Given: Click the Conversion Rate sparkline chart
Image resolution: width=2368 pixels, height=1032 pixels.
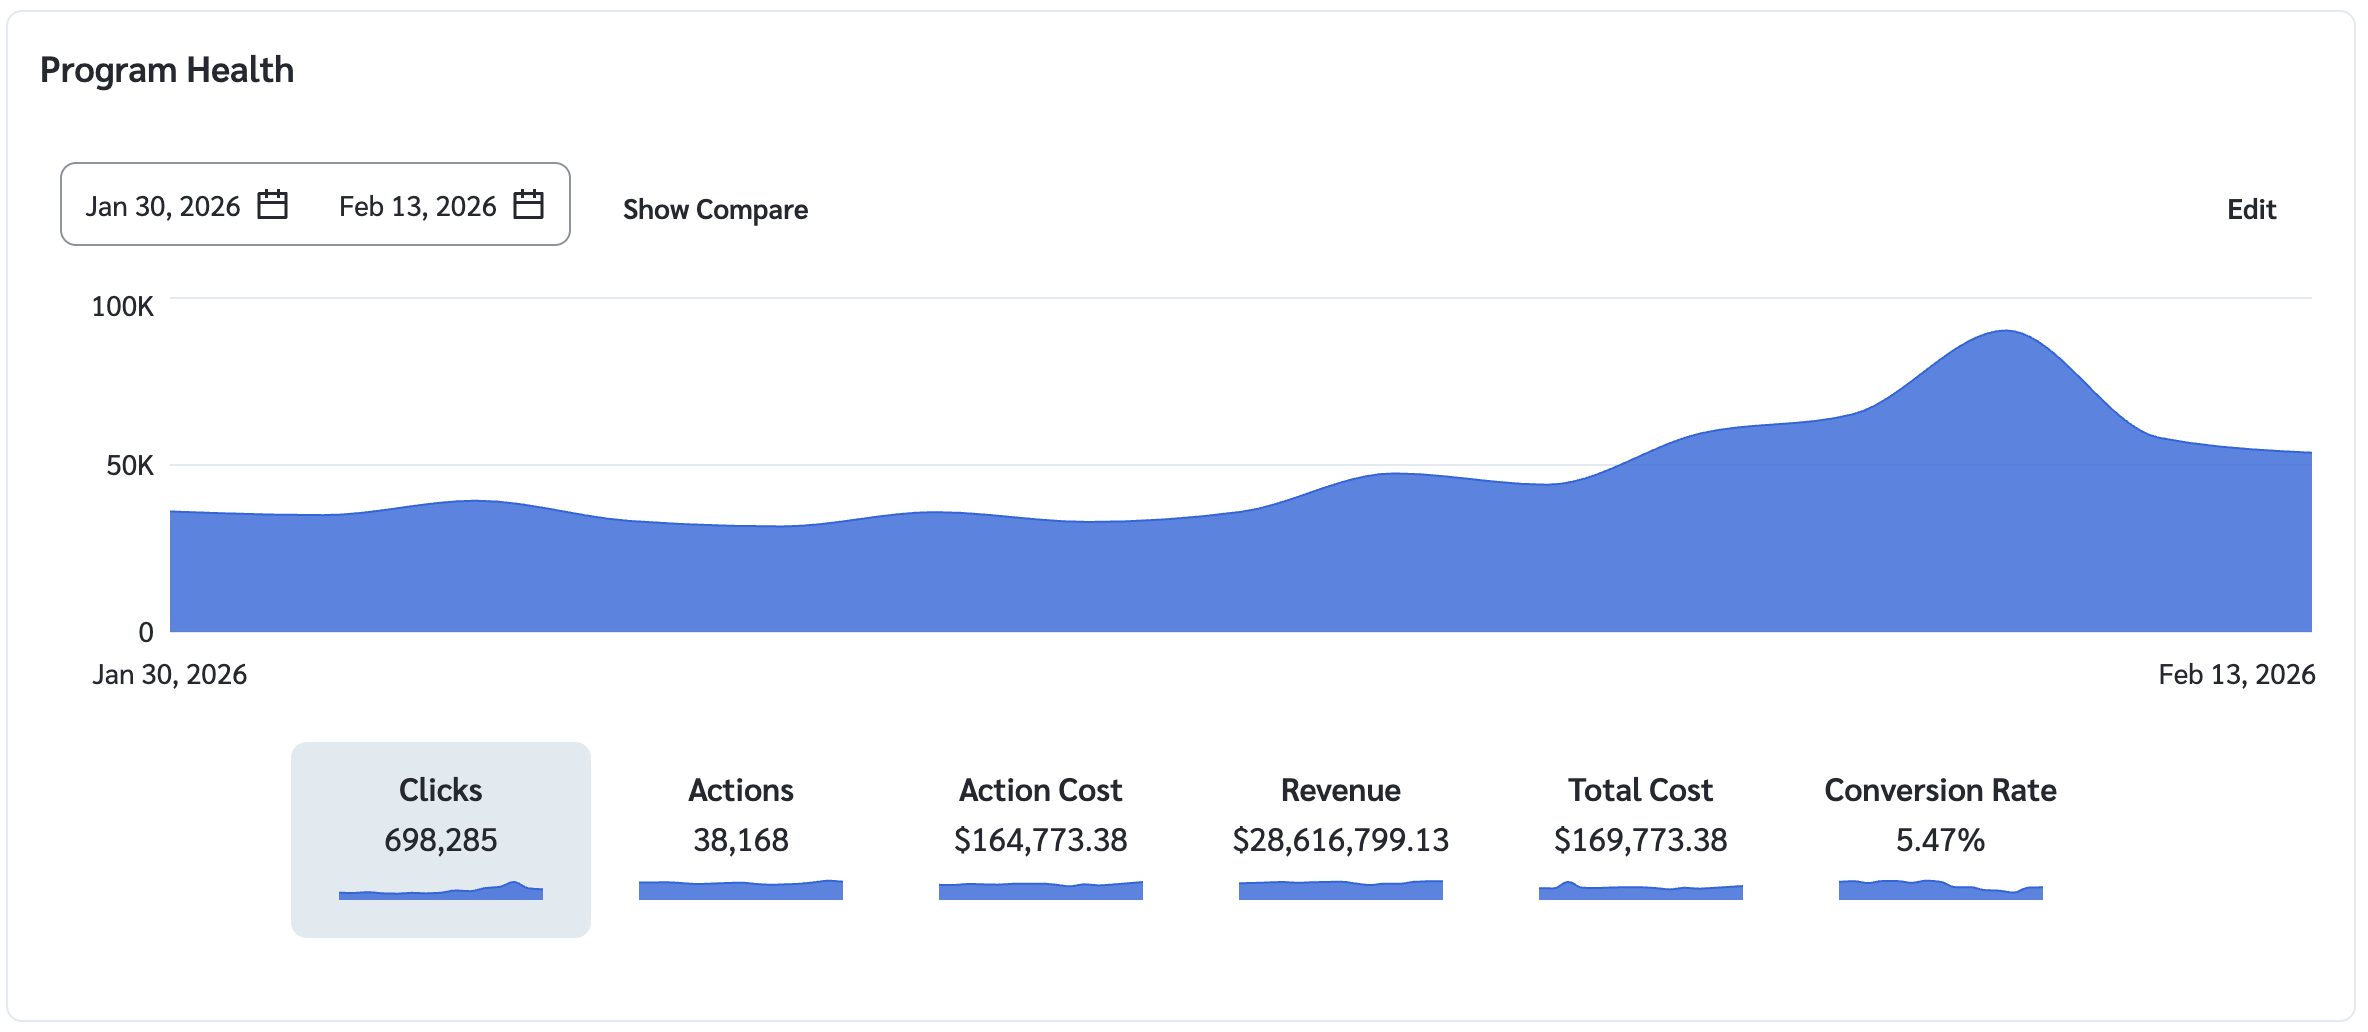Looking at the screenshot, I should pos(1940,890).
